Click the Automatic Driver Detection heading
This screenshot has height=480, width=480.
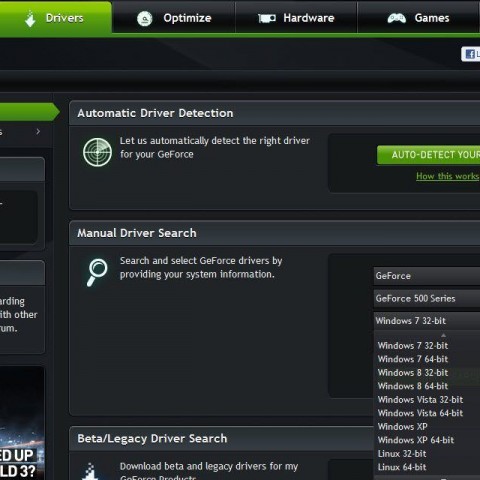[155, 113]
